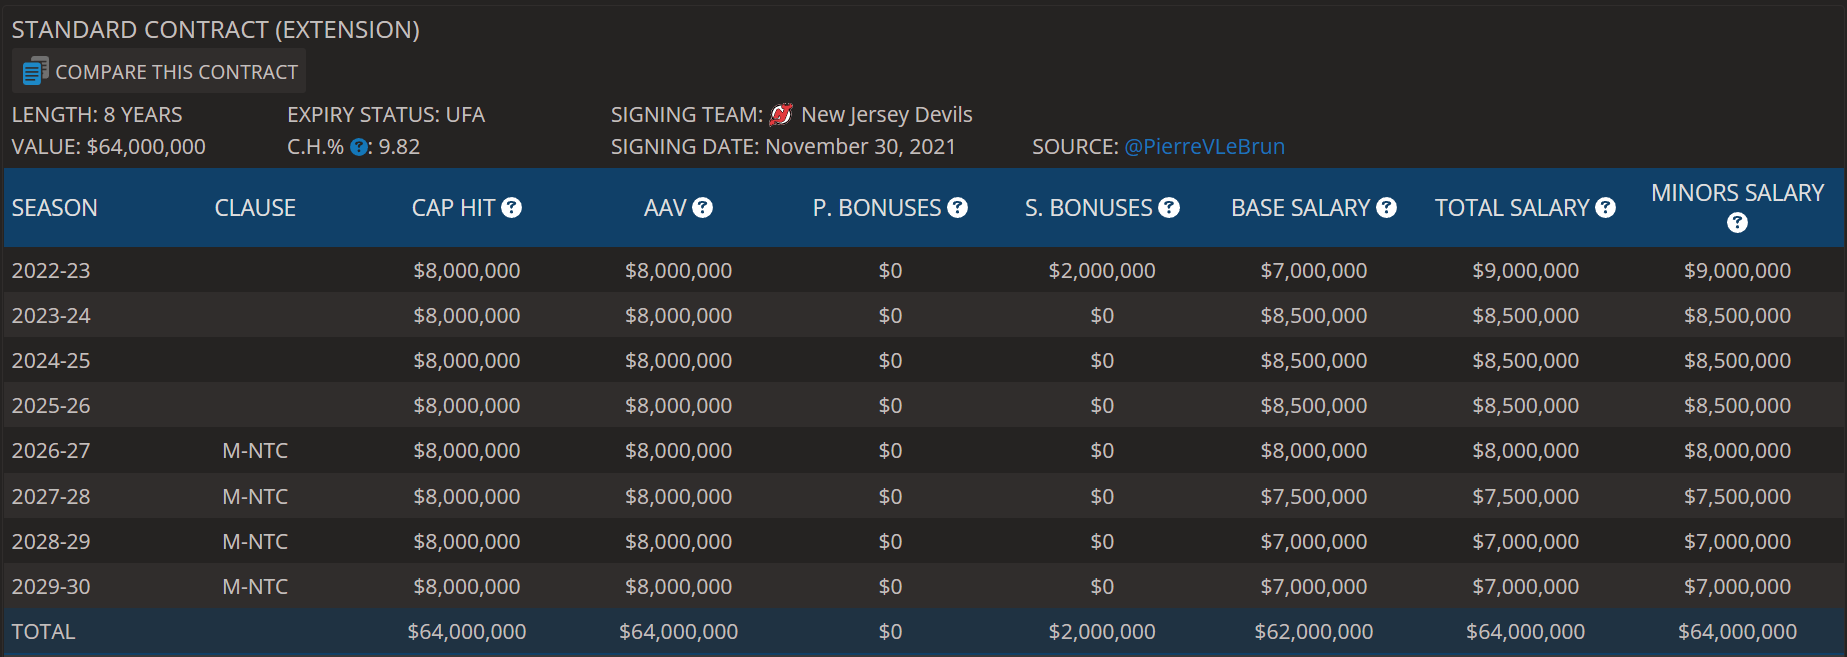This screenshot has width=1847, height=657.
Task: Click the New Jersey Devils team logo
Action: coord(782,115)
